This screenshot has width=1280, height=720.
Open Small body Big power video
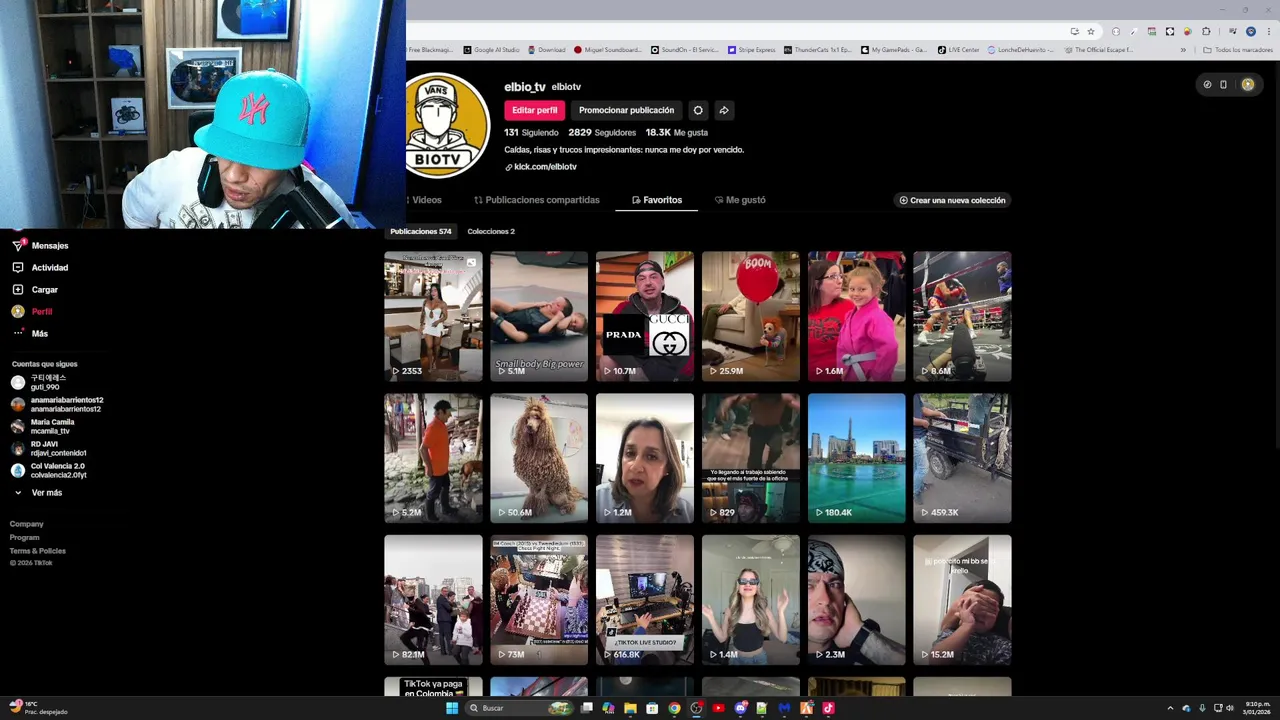click(539, 316)
